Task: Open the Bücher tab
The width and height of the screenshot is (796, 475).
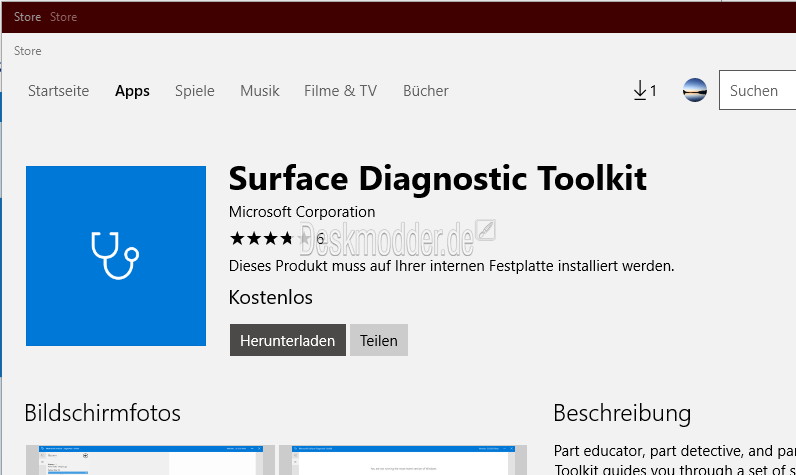Action: click(x=425, y=91)
